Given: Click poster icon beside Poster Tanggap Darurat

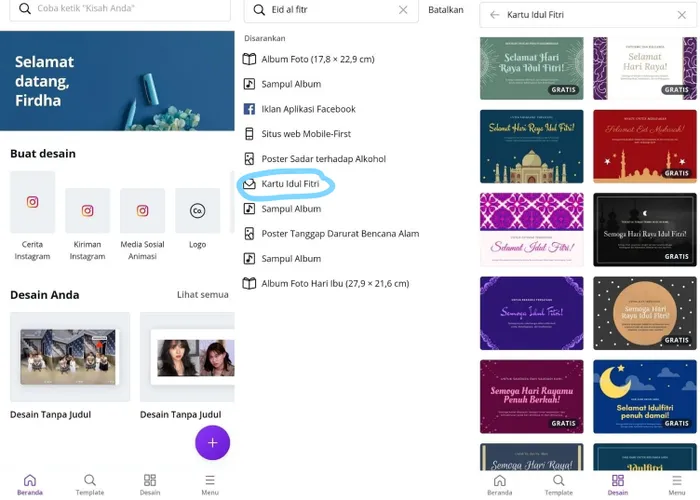Looking at the screenshot, I should coord(249,233).
